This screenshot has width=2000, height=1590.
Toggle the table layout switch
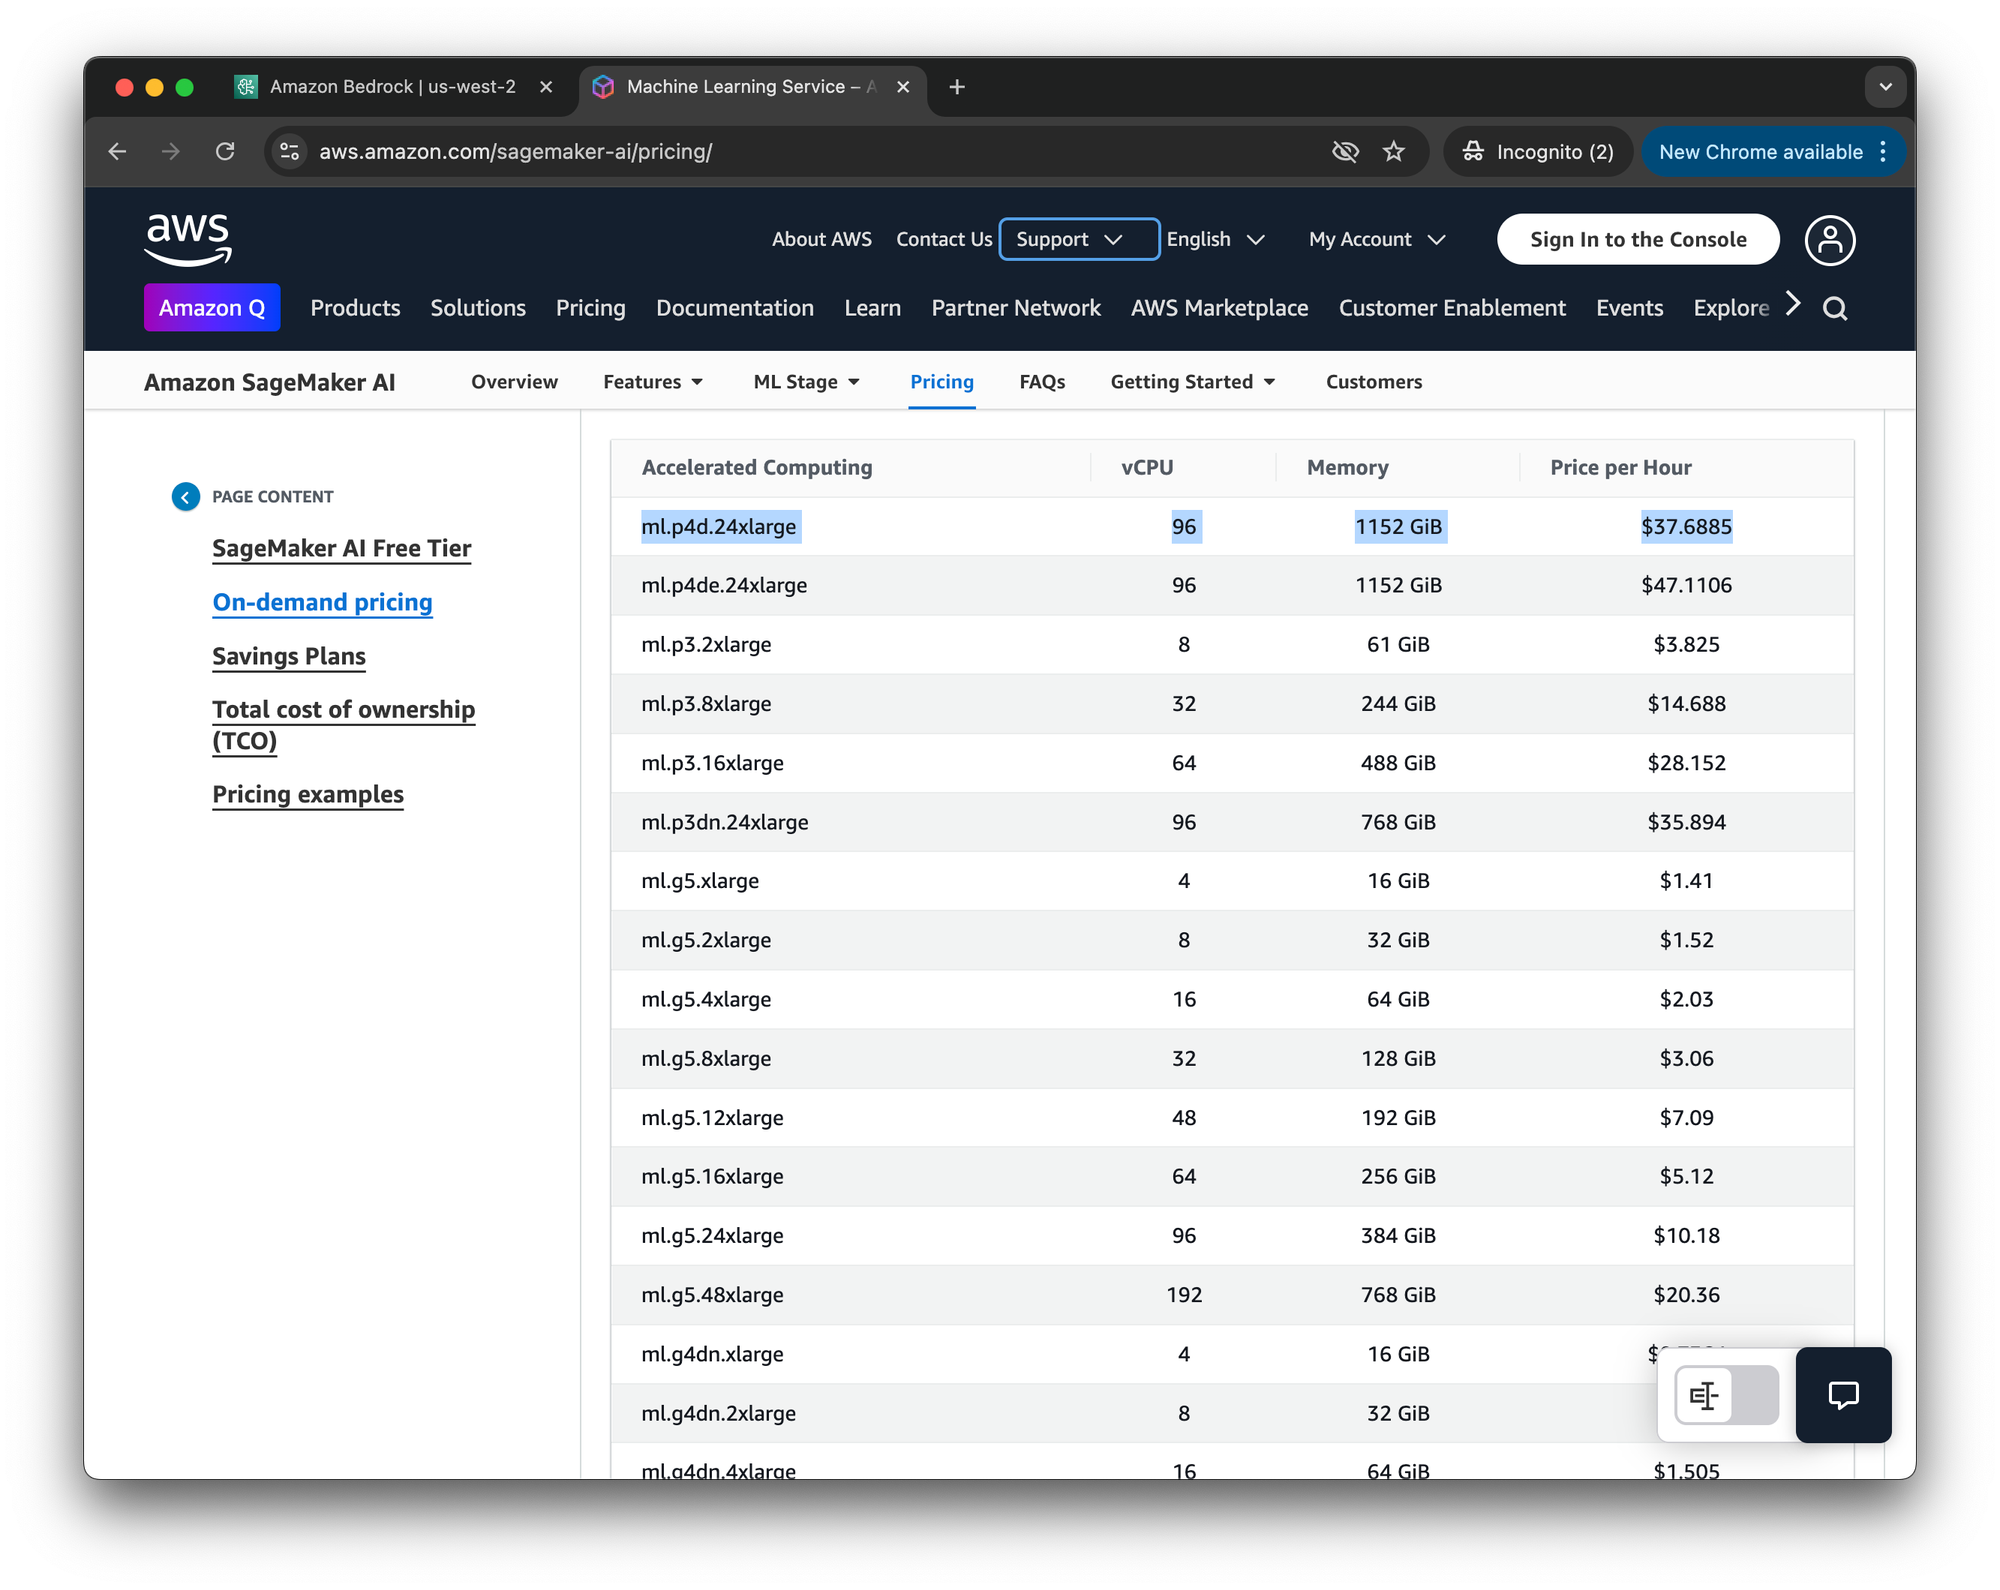1725,1394
